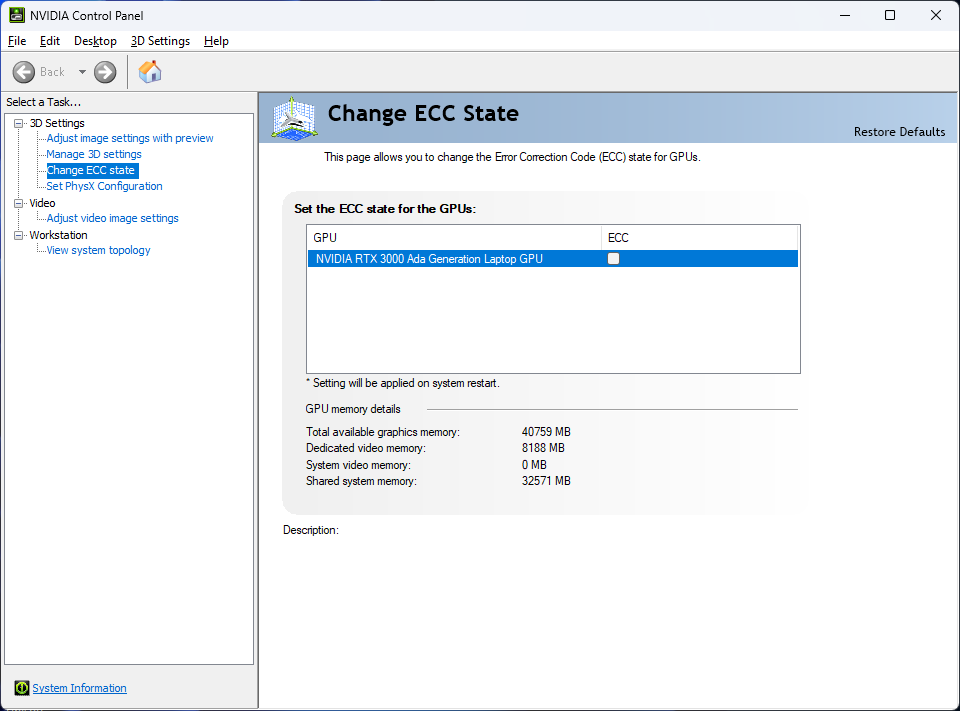Click the Back arrow icon

[24, 72]
